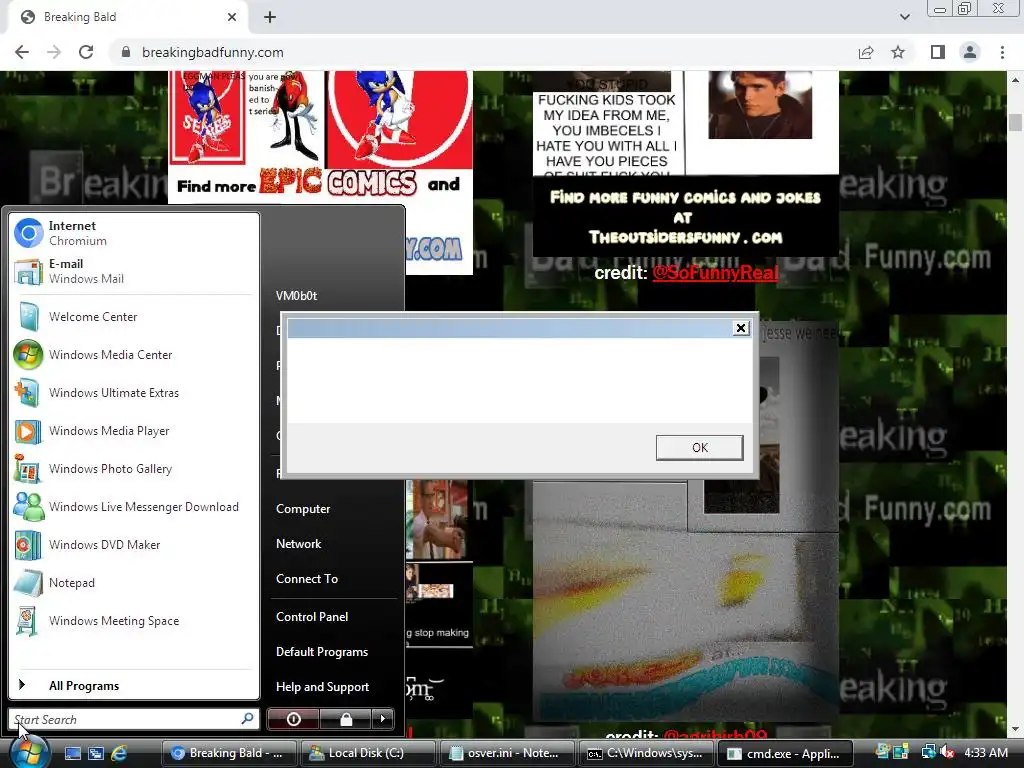Click the Find more funny comics banner
The height and width of the screenshot is (768, 1024).
[685, 217]
